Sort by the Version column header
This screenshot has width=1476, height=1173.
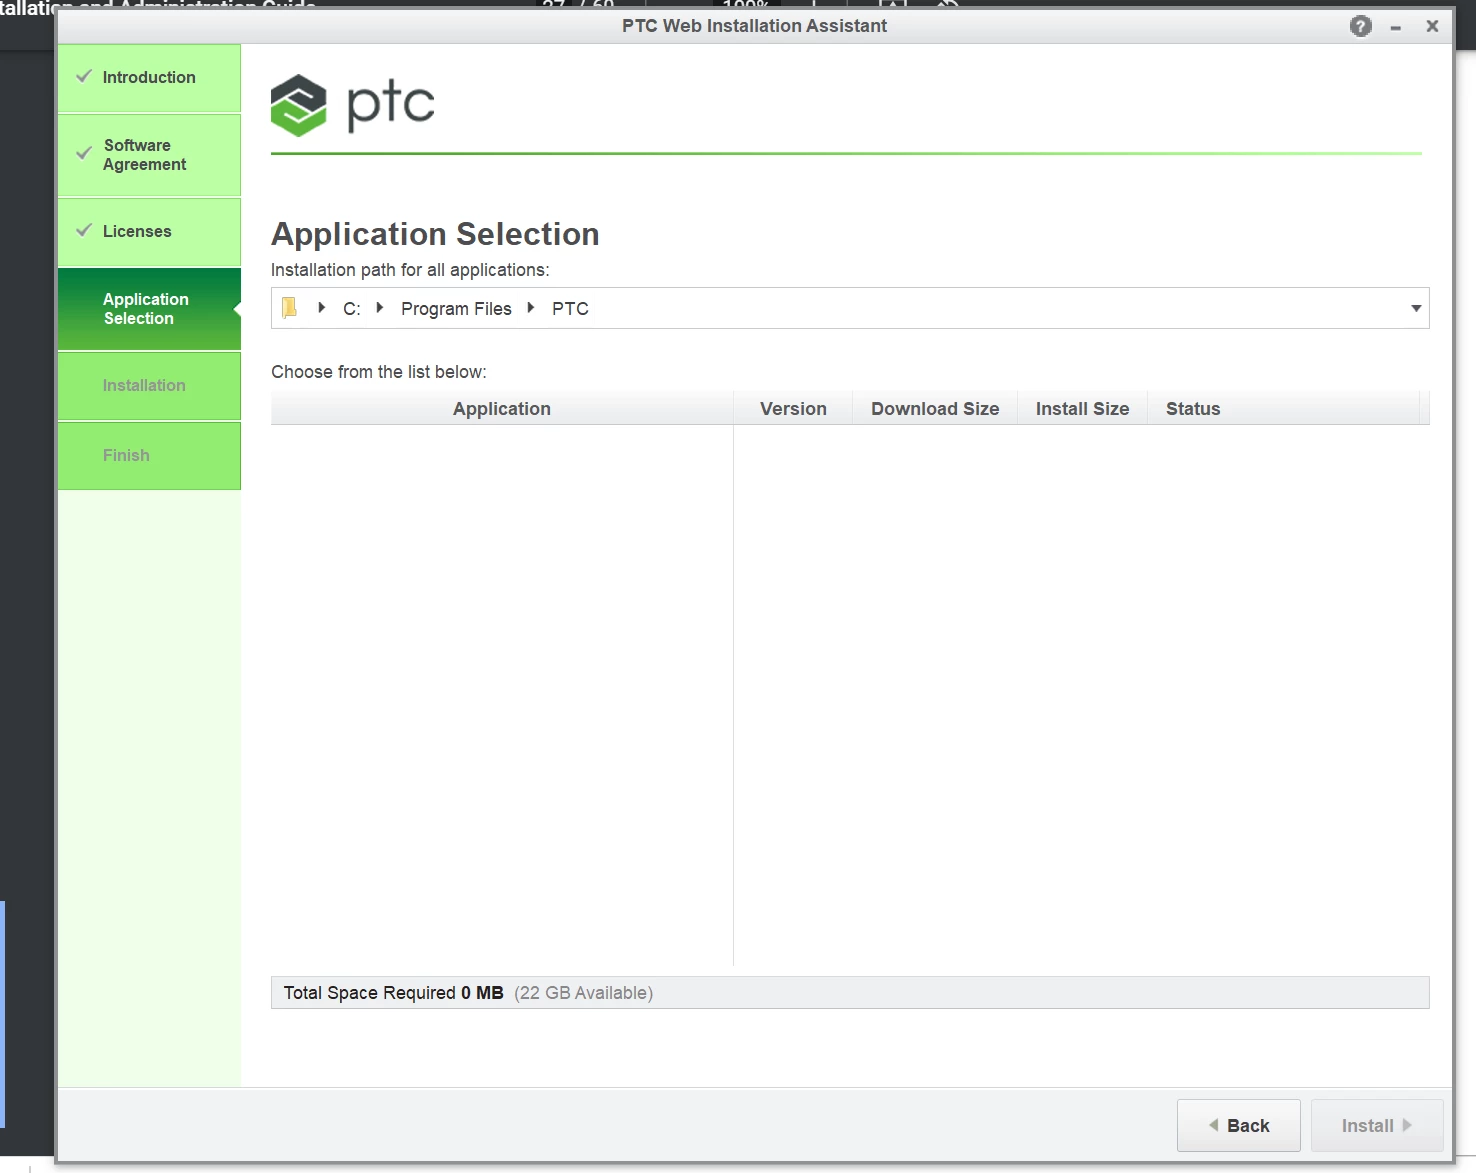(x=793, y=409)
